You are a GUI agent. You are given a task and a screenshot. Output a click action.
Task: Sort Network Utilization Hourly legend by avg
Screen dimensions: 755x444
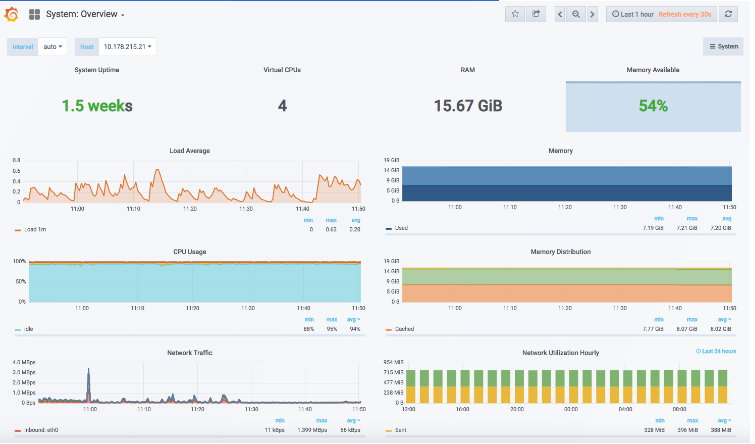(x=724, y=421)
